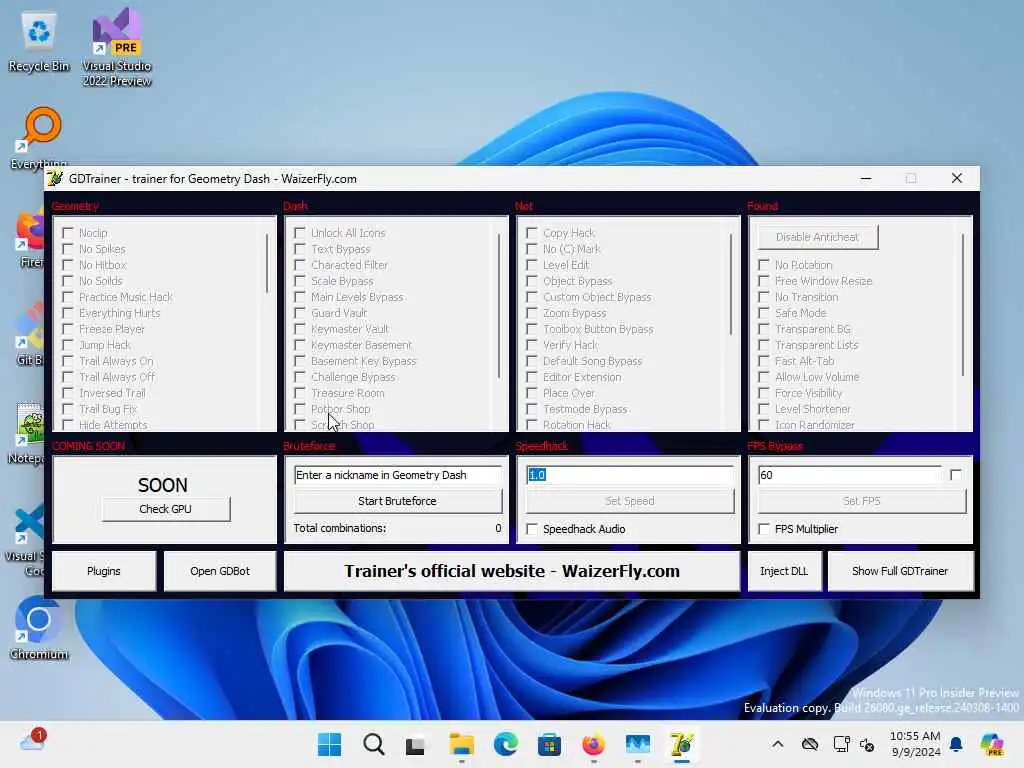Enable the Noclip checkbox
This screenshot has height=768, width=1024.
coord(68,232)
